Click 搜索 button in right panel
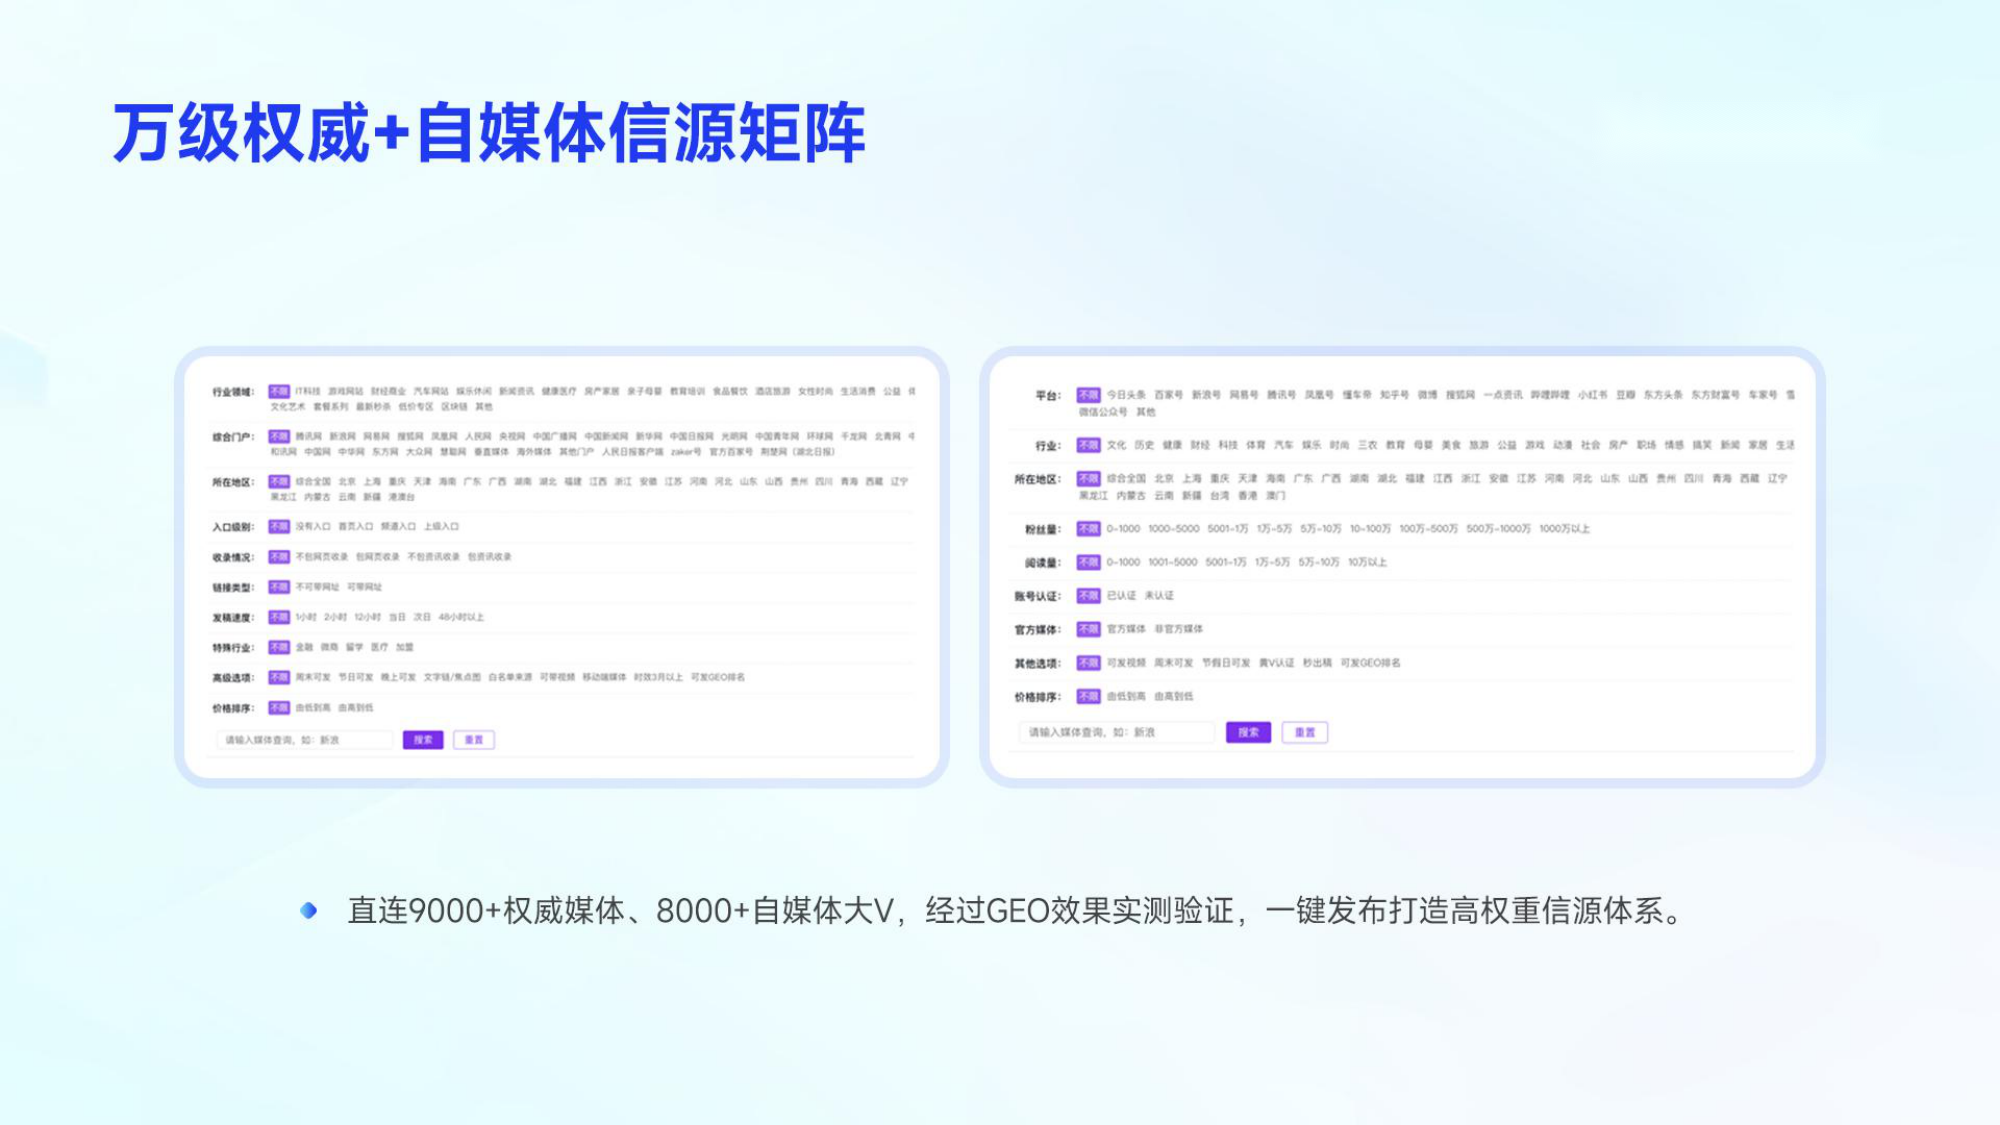Viewport: 2000px width, 1125px height. coord(1248,732)
